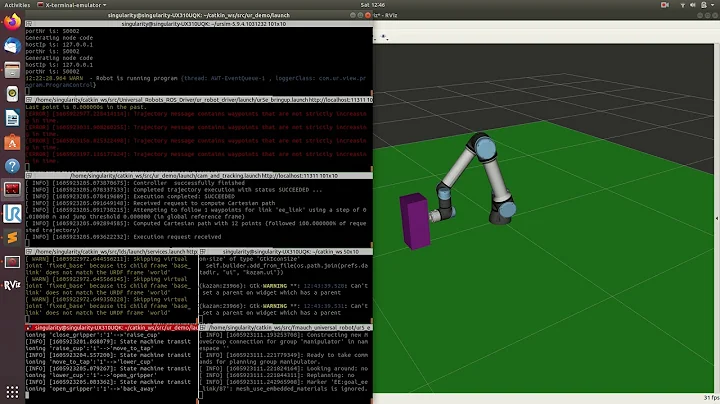
Task: Open Thunderbird mail from the dock
Action: coord(12,46)
